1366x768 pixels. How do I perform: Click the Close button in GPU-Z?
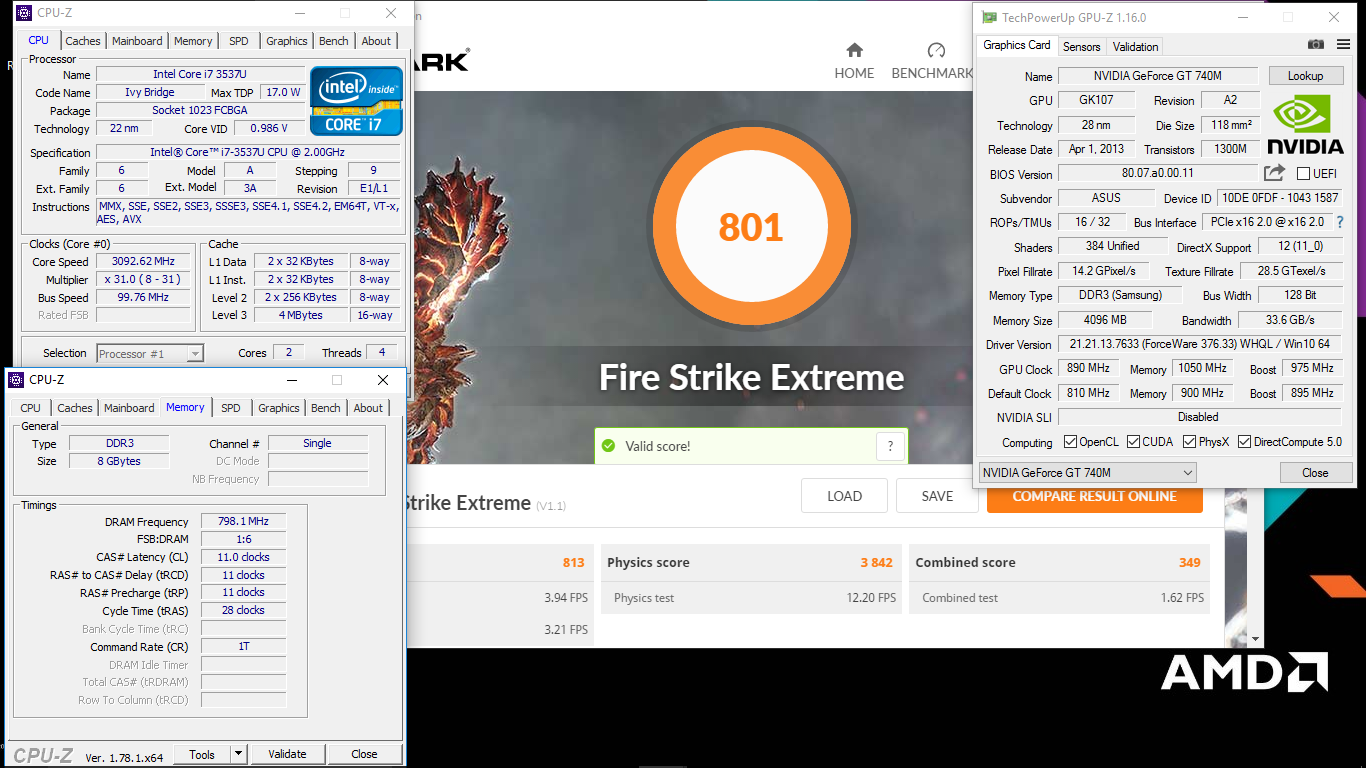[x=1315, y=473]
